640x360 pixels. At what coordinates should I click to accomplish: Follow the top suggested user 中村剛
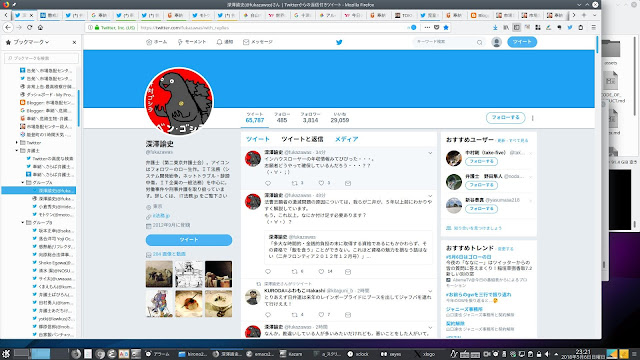[x=481, y=162]
